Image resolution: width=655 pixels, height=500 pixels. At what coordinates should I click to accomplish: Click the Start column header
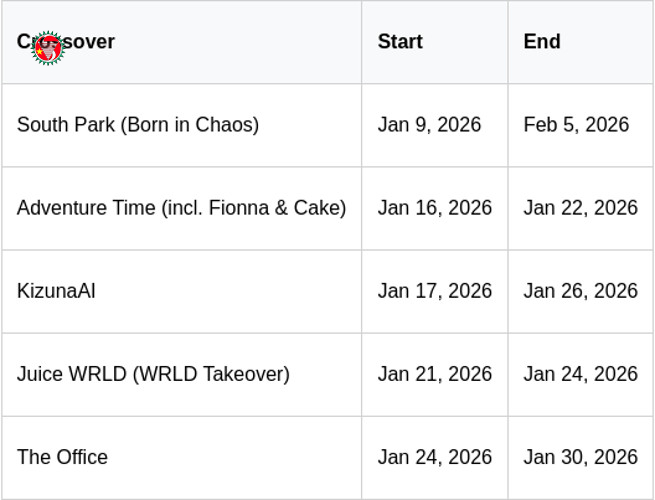[x=400, y=42]
